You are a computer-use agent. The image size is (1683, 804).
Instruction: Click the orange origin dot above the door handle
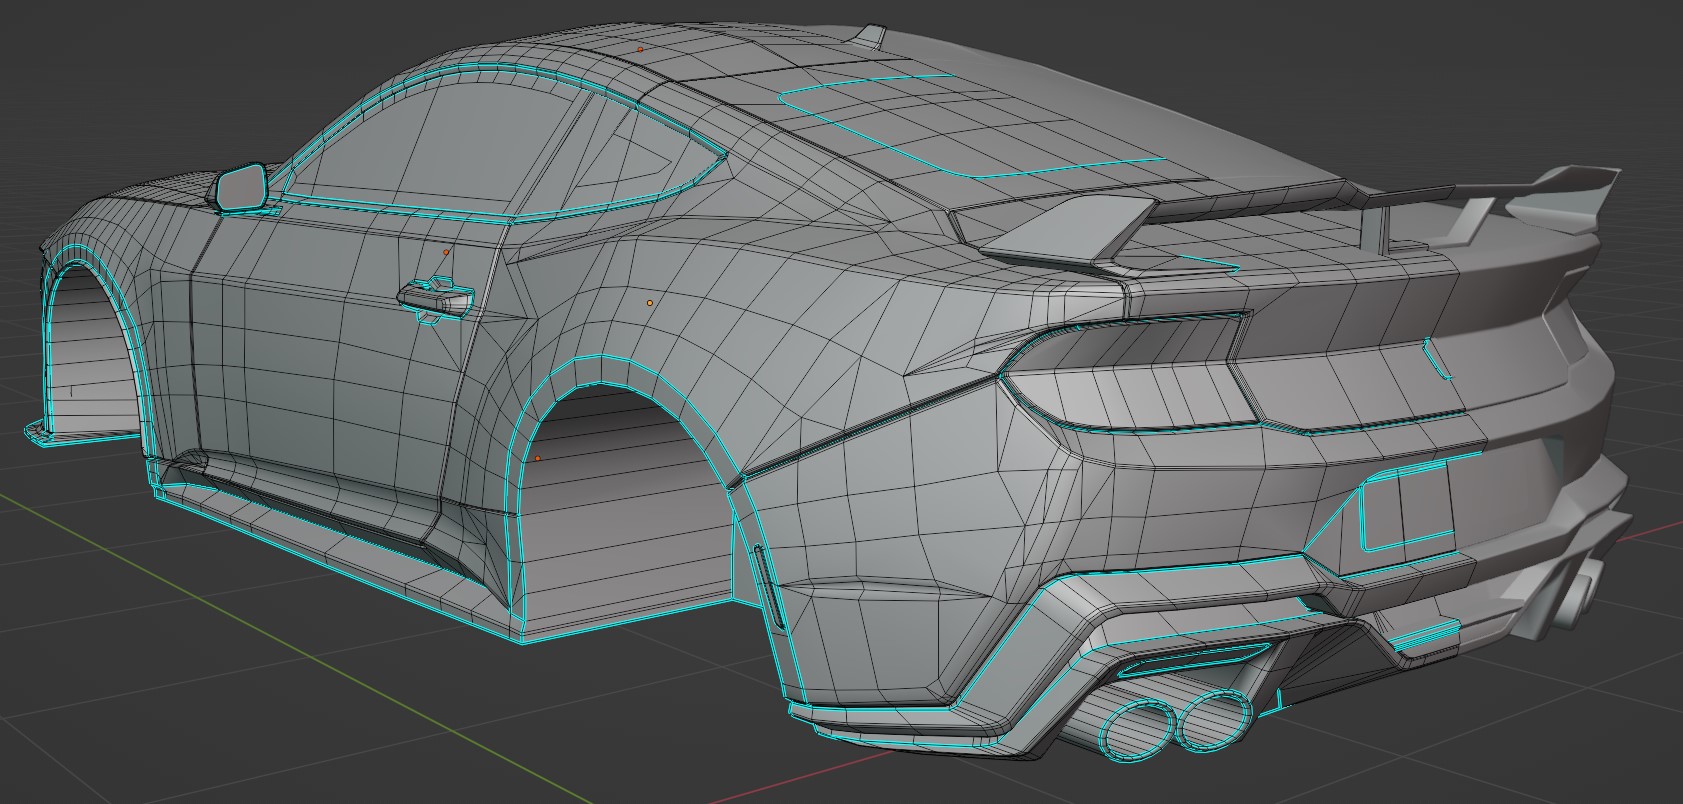click(x=446, y=253)
